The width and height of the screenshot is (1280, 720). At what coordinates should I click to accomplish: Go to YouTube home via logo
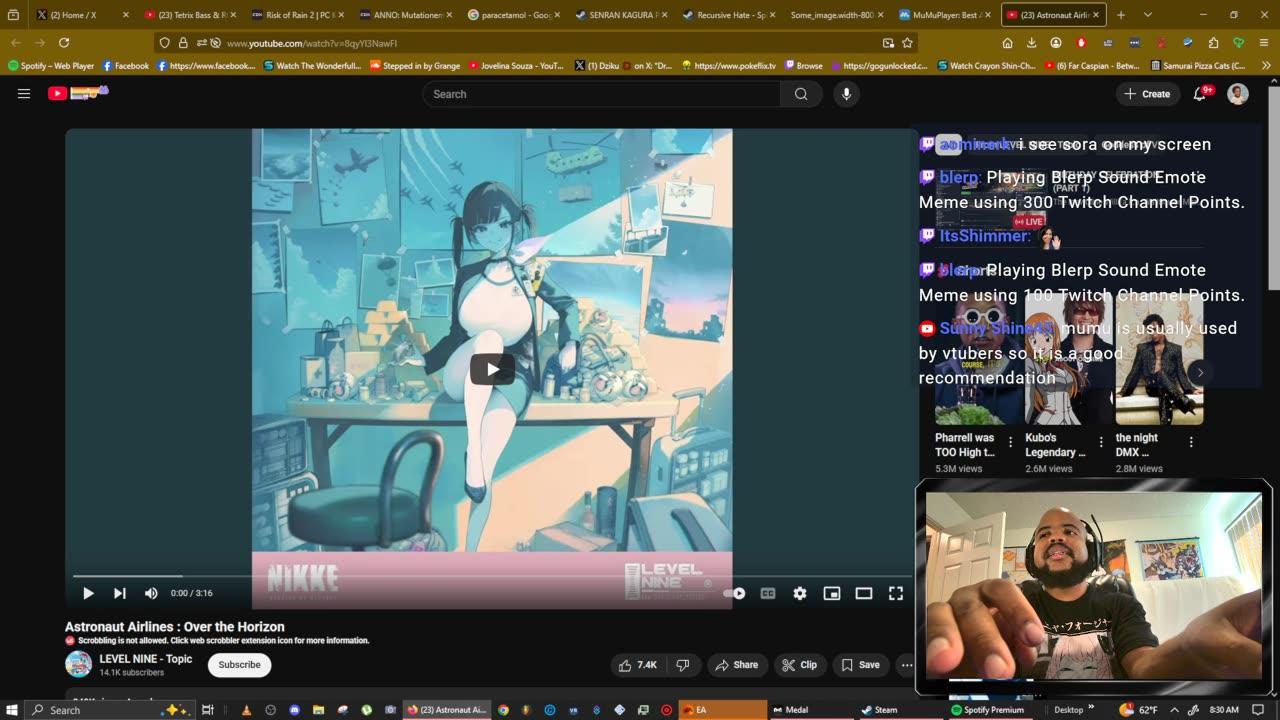tap(78, 93)
